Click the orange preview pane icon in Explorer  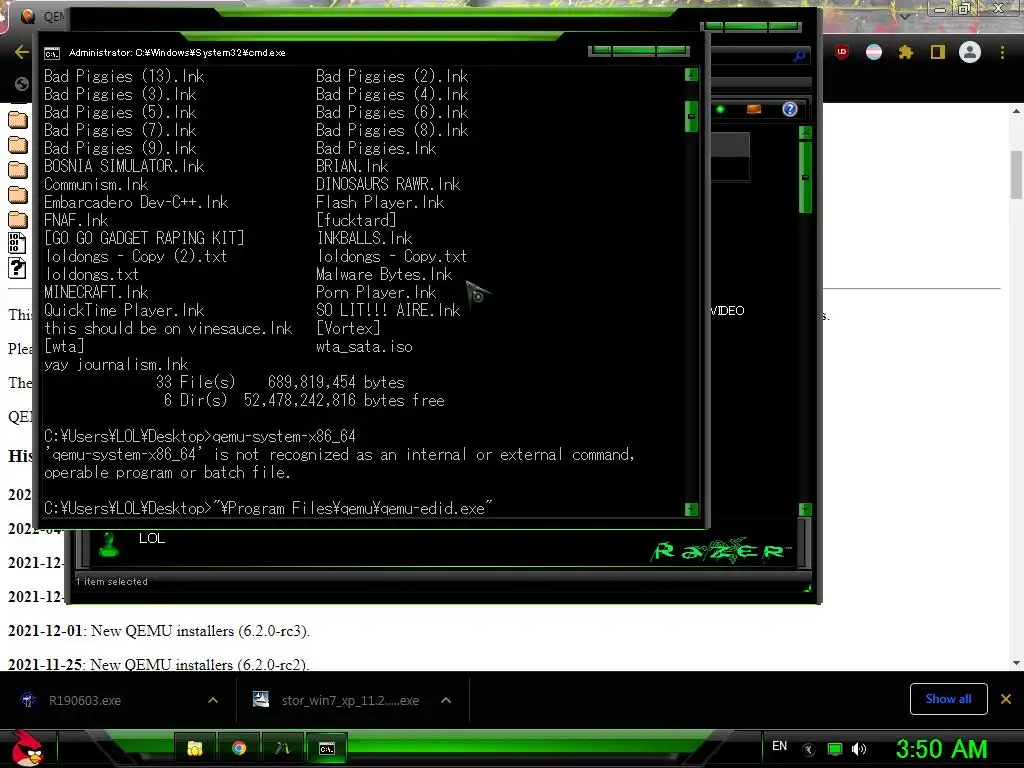click(754, 109)
